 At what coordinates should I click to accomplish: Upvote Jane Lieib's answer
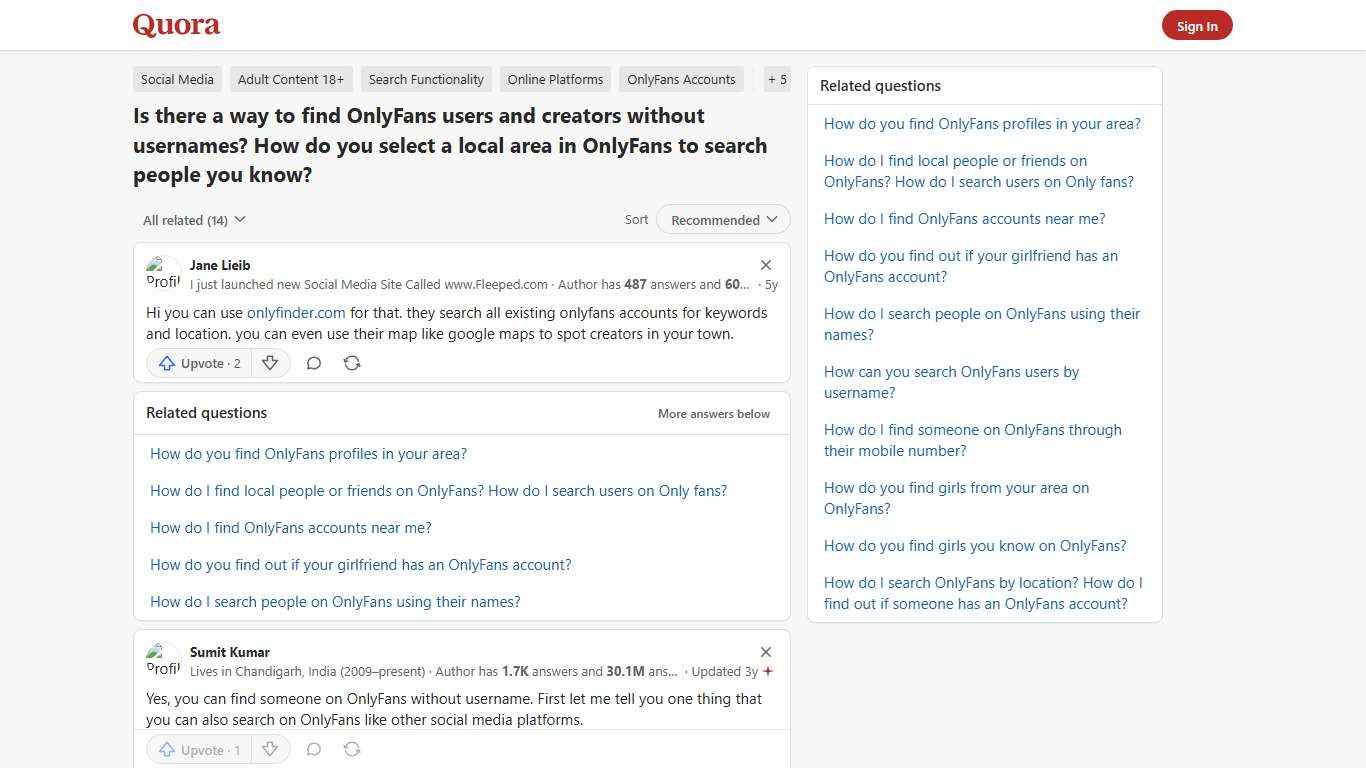tap(198, 363)
